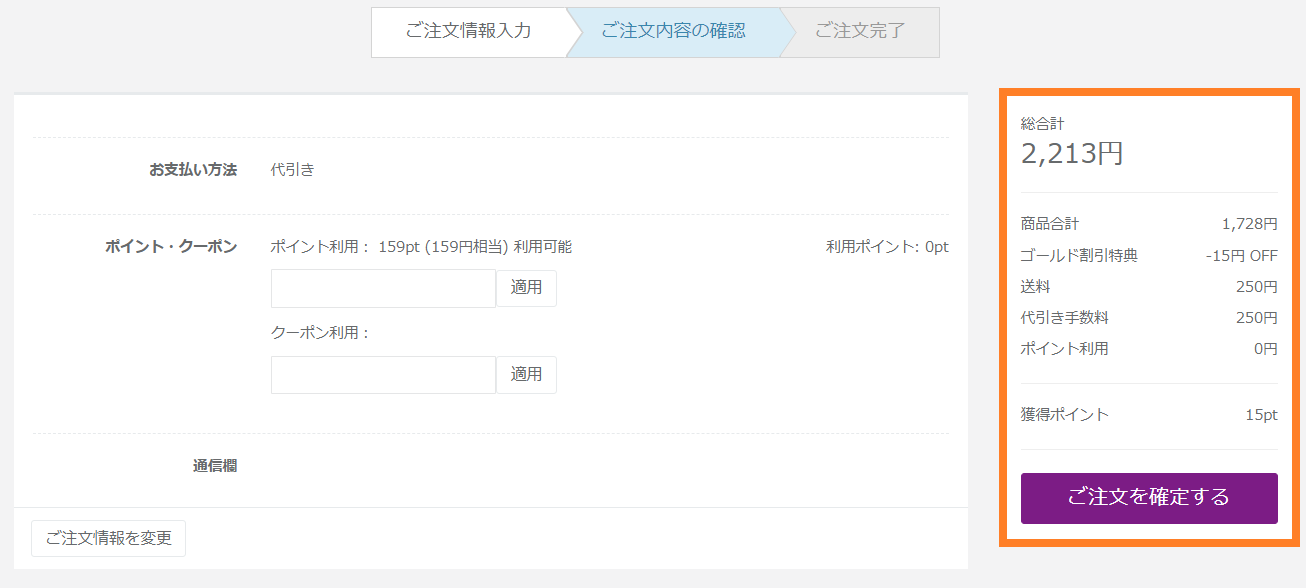Confirm order with ご注文を確定する button
This screenshot has width=1306, height=588.
(1149, 497)
